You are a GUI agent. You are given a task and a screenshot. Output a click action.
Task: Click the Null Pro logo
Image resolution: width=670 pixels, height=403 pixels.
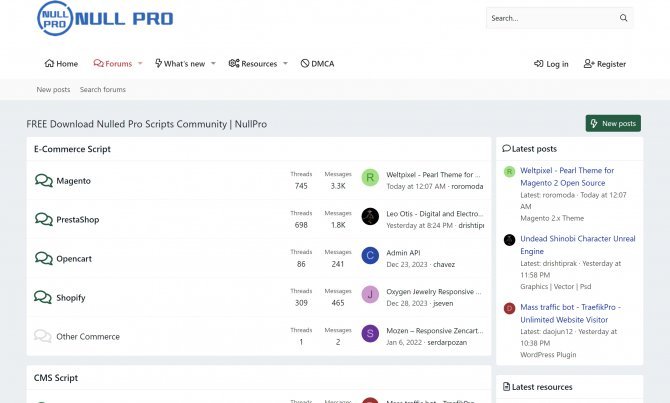pyautogui.click(x=105, y=18)
